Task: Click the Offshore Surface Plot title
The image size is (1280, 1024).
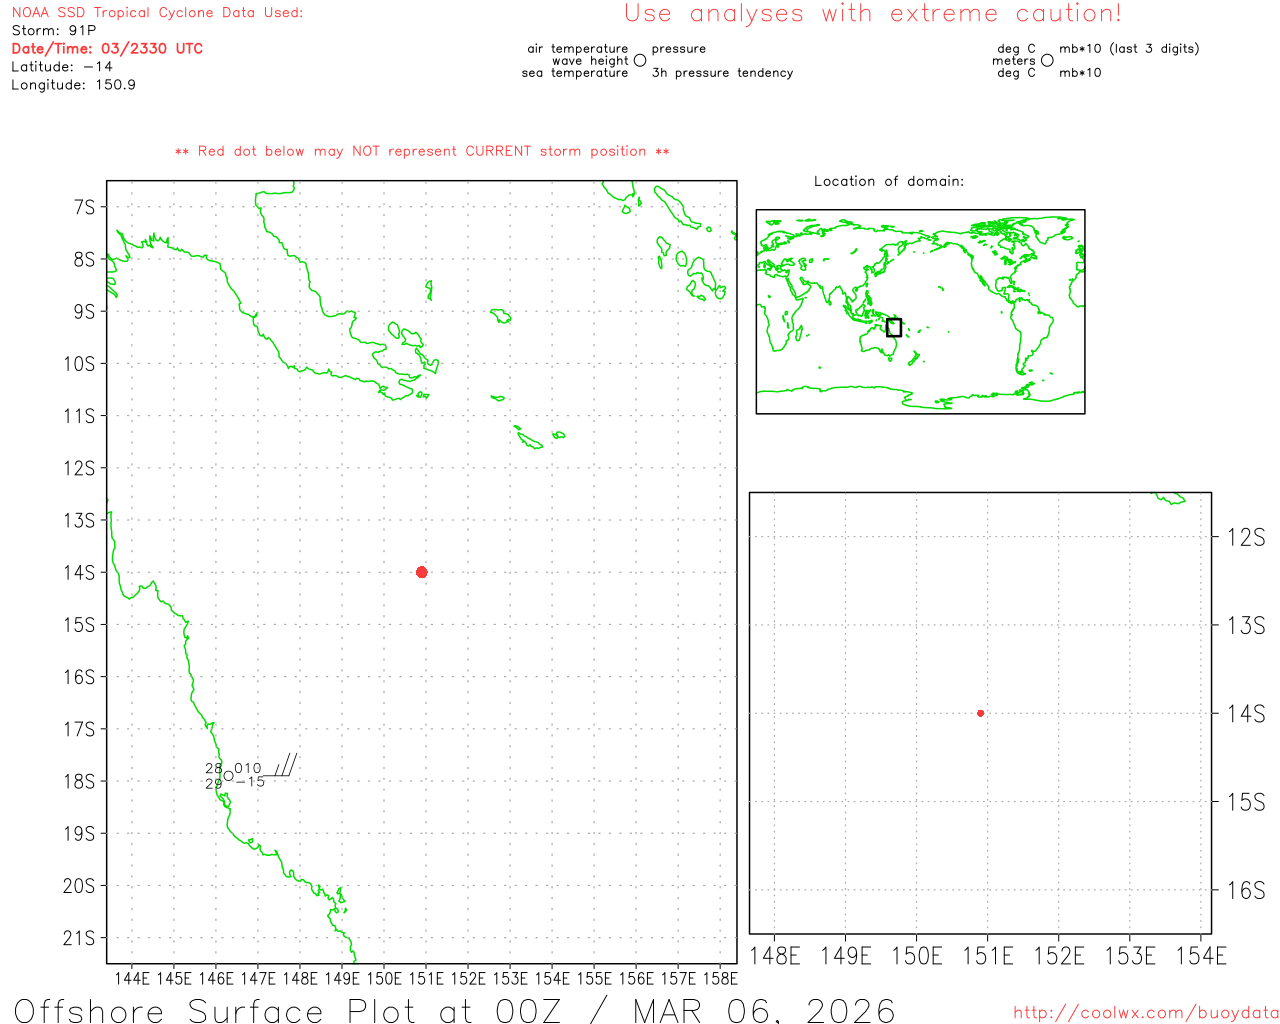Action: pyautogui.click(x=455, y=1009)
